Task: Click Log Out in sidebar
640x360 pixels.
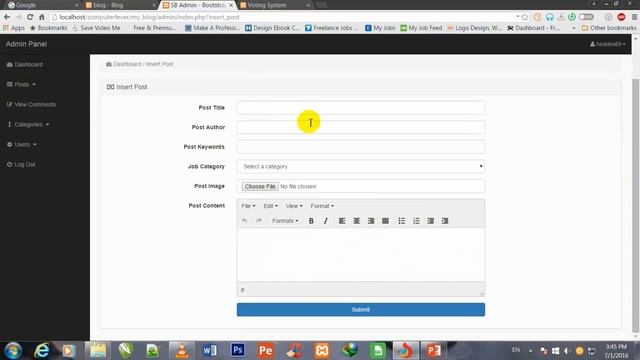Action: 21,164
